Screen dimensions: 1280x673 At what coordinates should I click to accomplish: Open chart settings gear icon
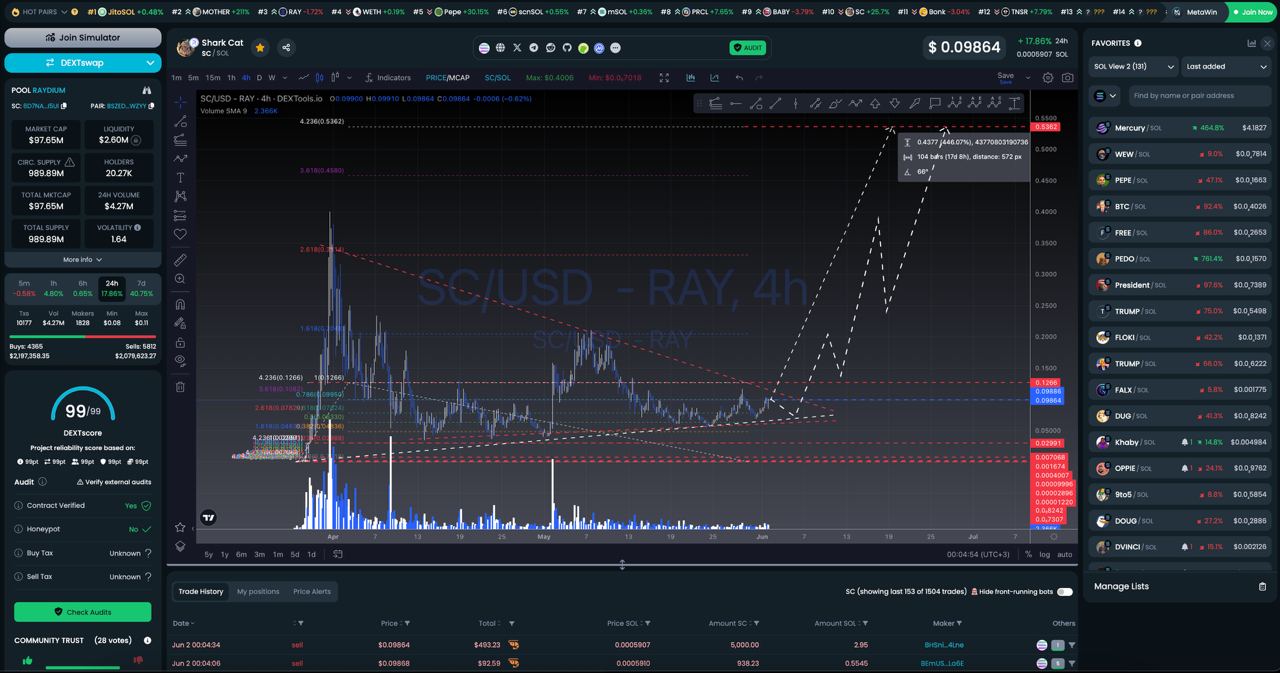coord(1048,77)
